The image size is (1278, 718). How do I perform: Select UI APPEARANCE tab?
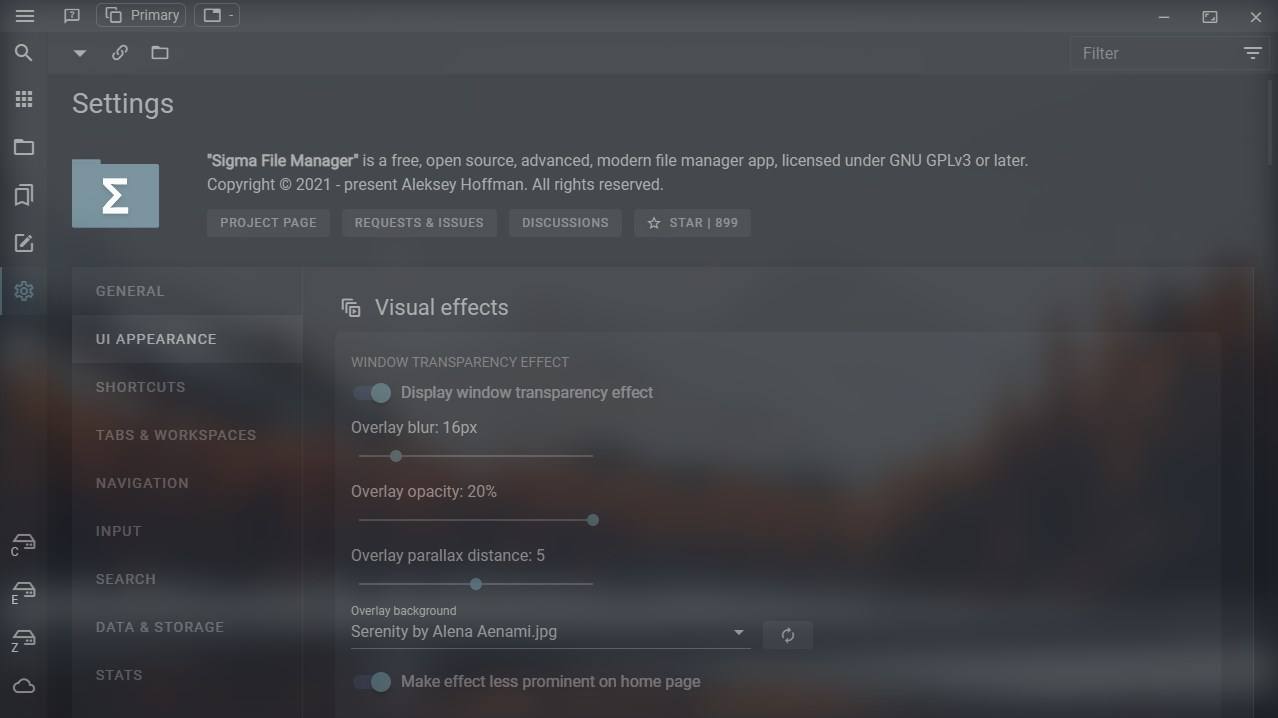tap(187, 339)
